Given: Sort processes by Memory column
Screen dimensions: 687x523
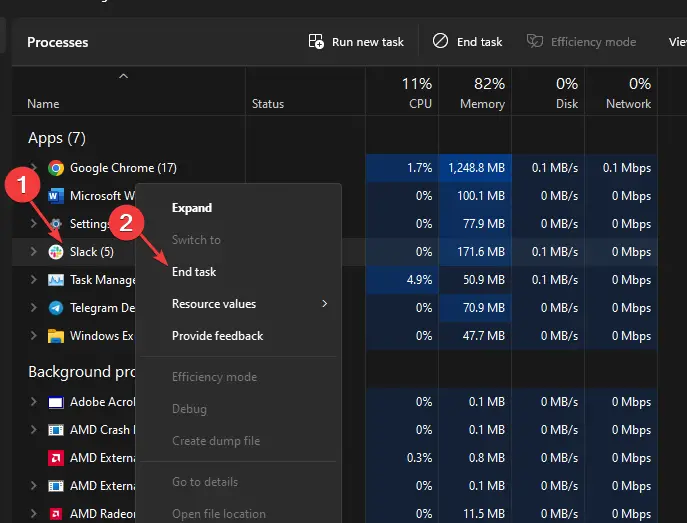Looking at the screenshot, I should point(481,93).
